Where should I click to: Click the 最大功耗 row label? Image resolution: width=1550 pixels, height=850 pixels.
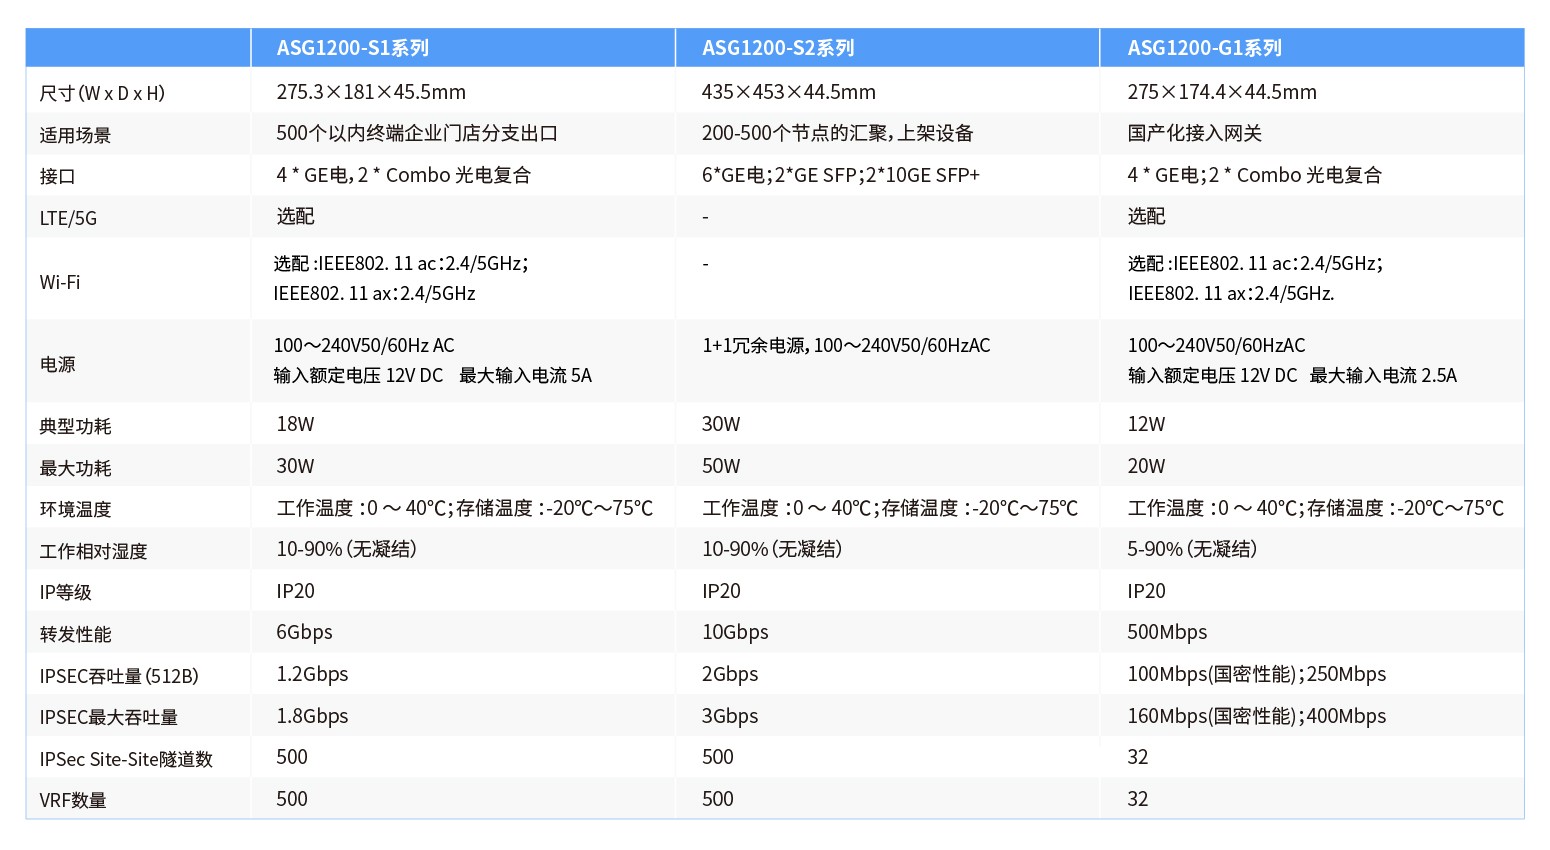[x=75, y=468]
